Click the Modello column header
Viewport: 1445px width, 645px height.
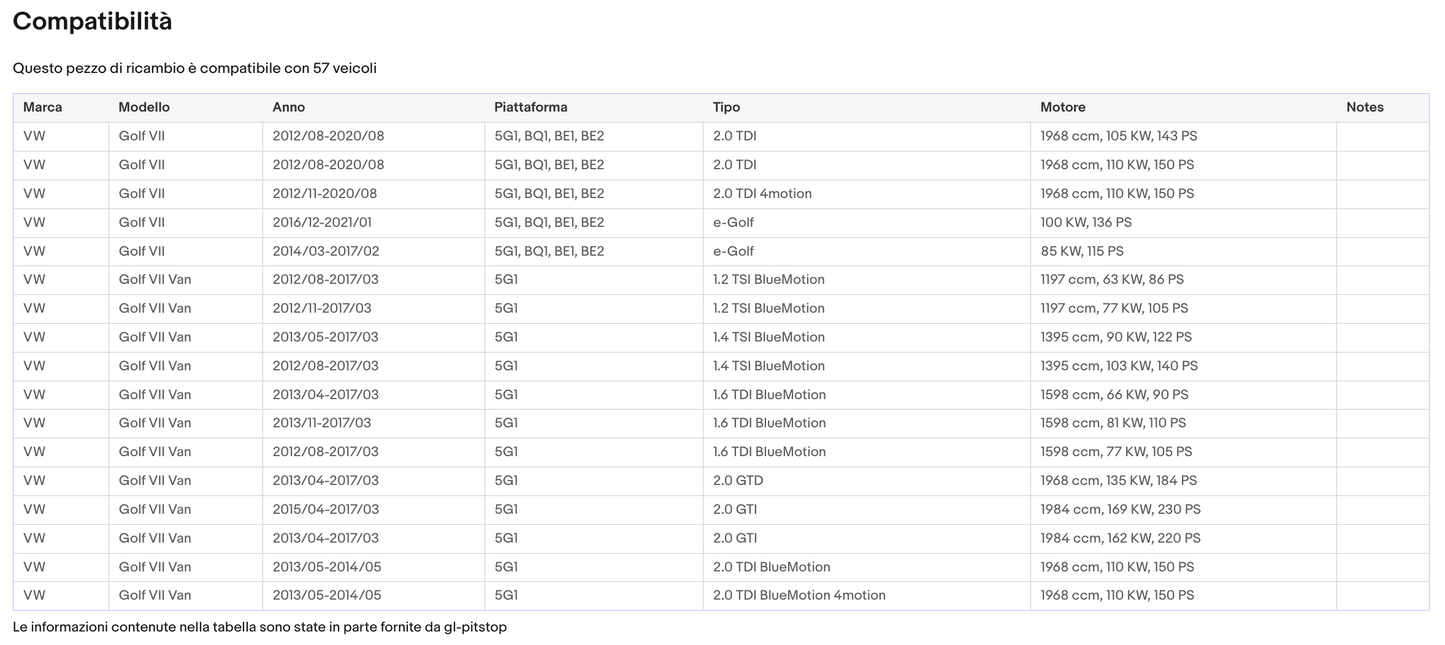[x=144, y=107]
